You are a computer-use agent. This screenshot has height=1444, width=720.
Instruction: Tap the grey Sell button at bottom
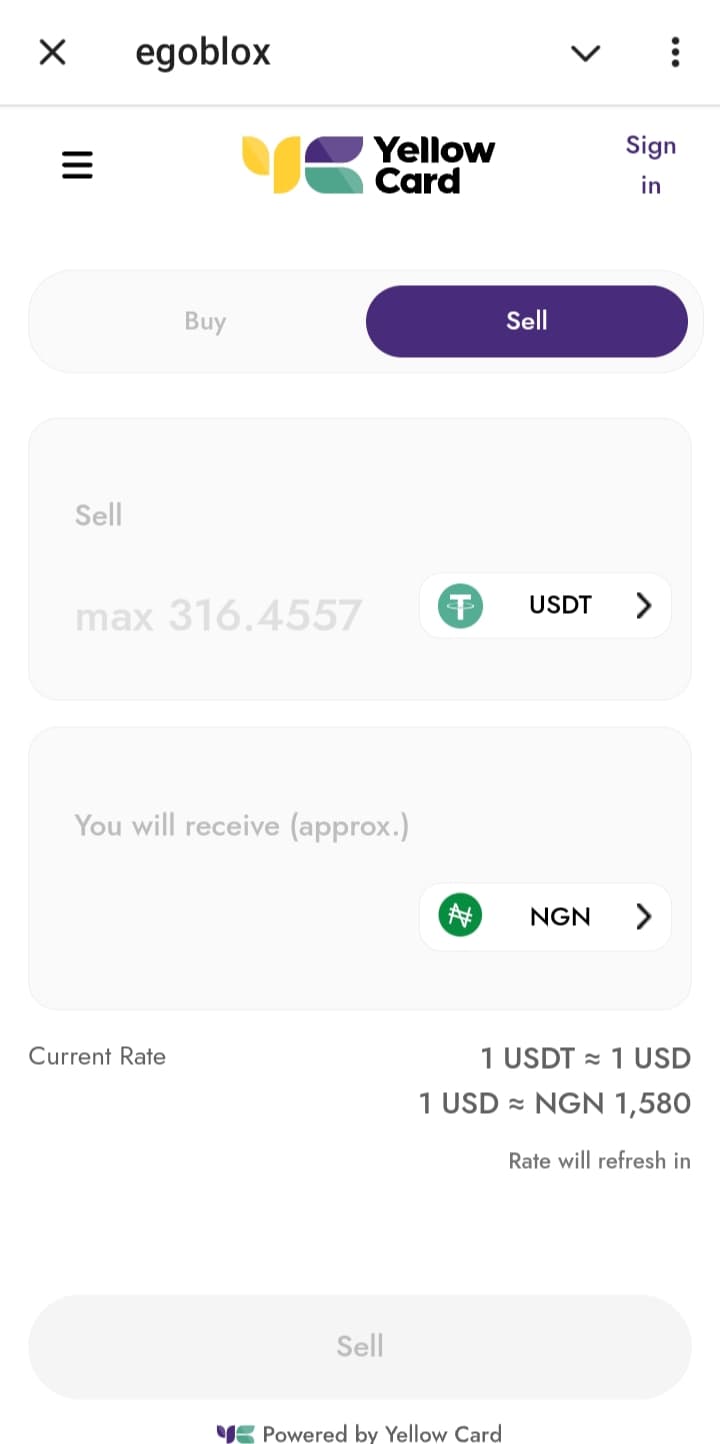tap(360, 1346)
